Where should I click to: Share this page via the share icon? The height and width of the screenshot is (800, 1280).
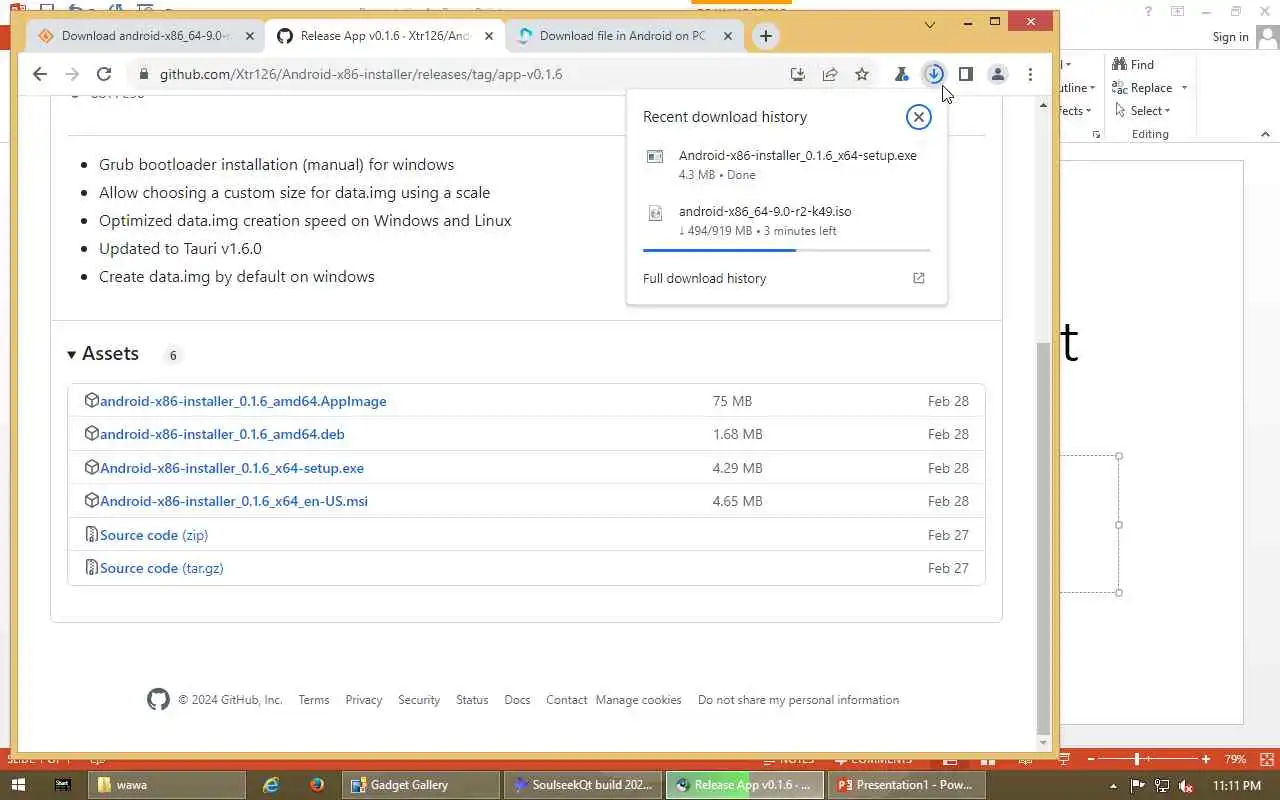(x=830, y=74)
